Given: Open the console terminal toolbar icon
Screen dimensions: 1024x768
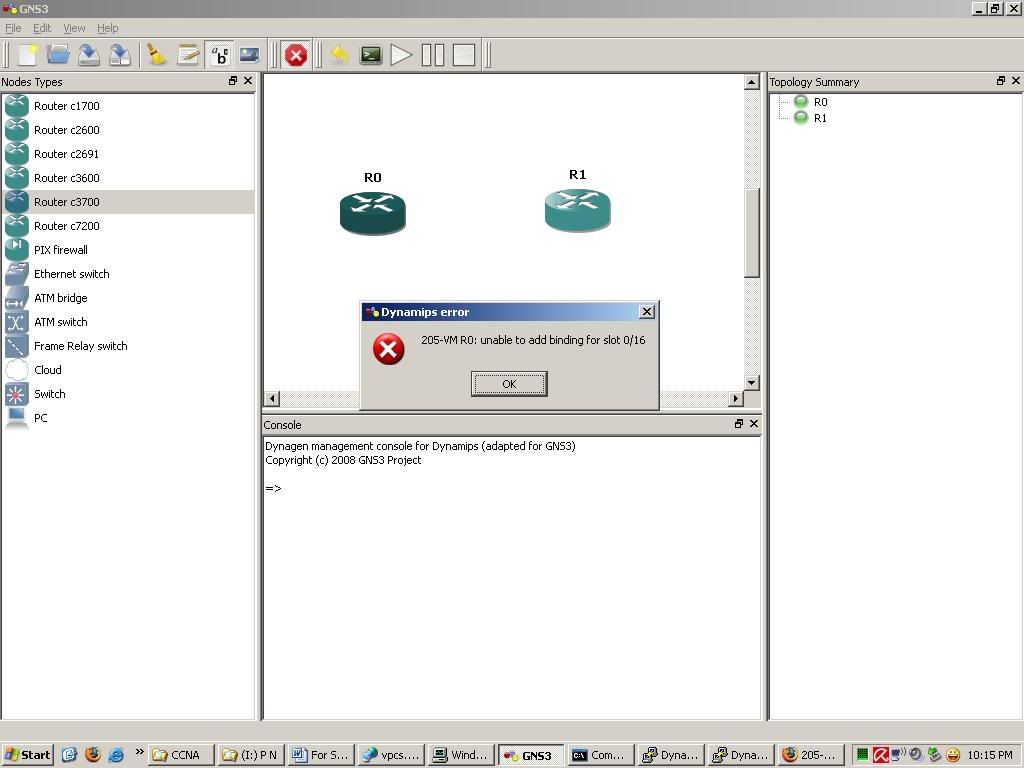Looking at the screenshot, I should pyautogui.click(x=371, y=55).
